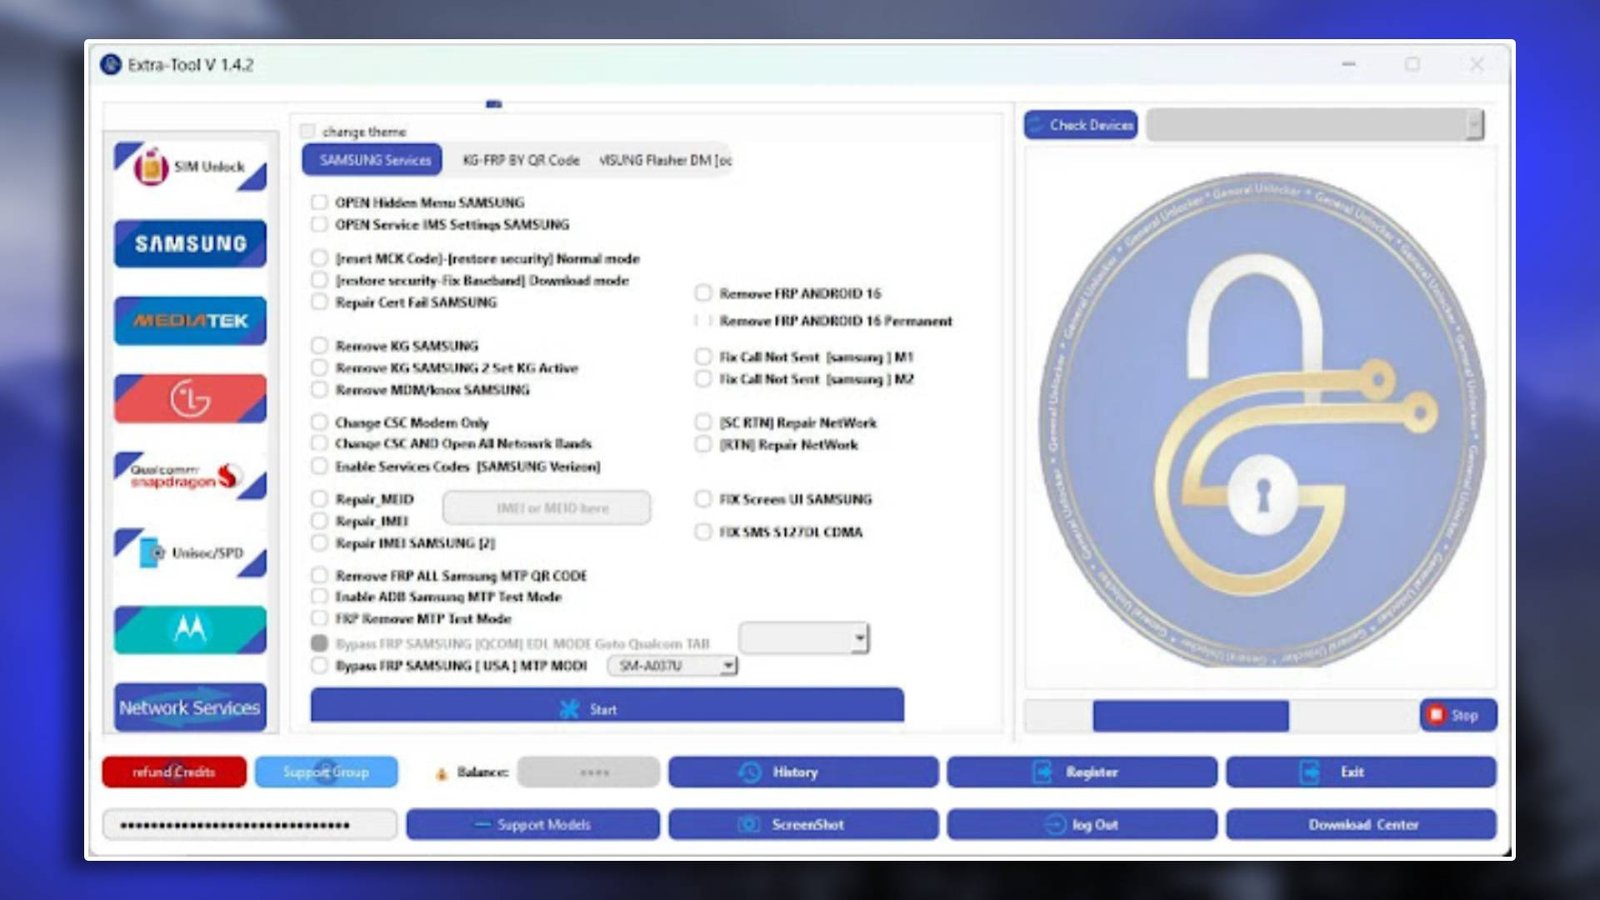Open the SAMSUNG service panel
The height and width of the screenshot is (900, 1600).
tap(189, 243)
